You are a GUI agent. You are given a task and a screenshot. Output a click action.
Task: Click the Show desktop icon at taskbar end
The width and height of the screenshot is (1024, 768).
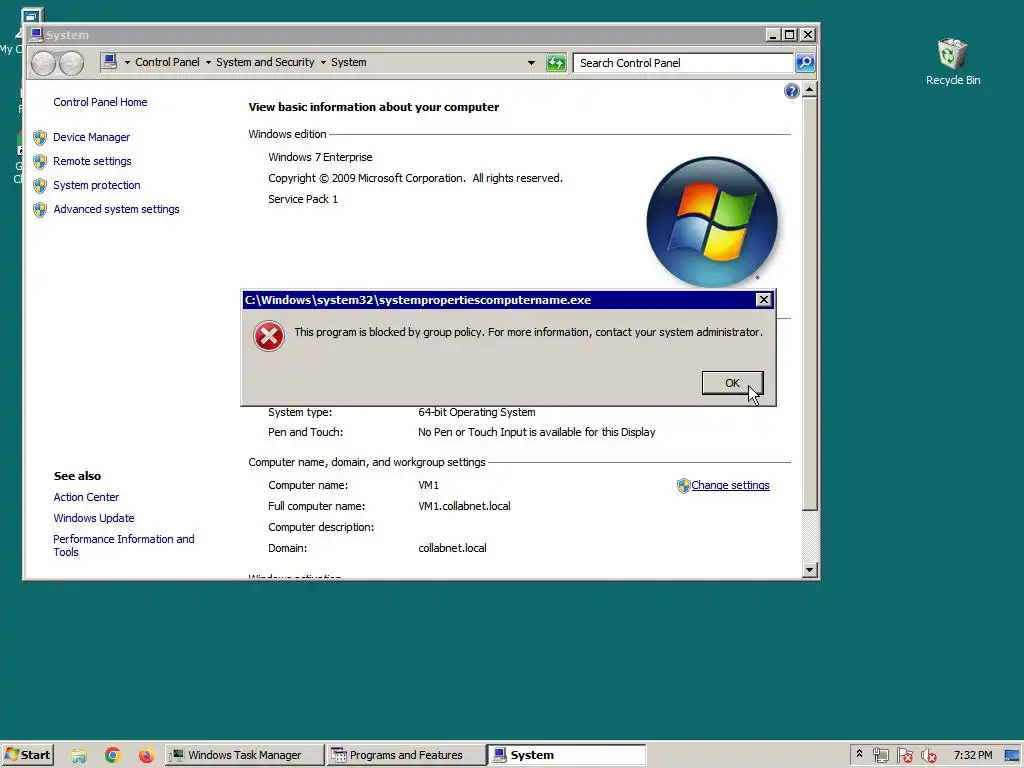point(1012,756)
